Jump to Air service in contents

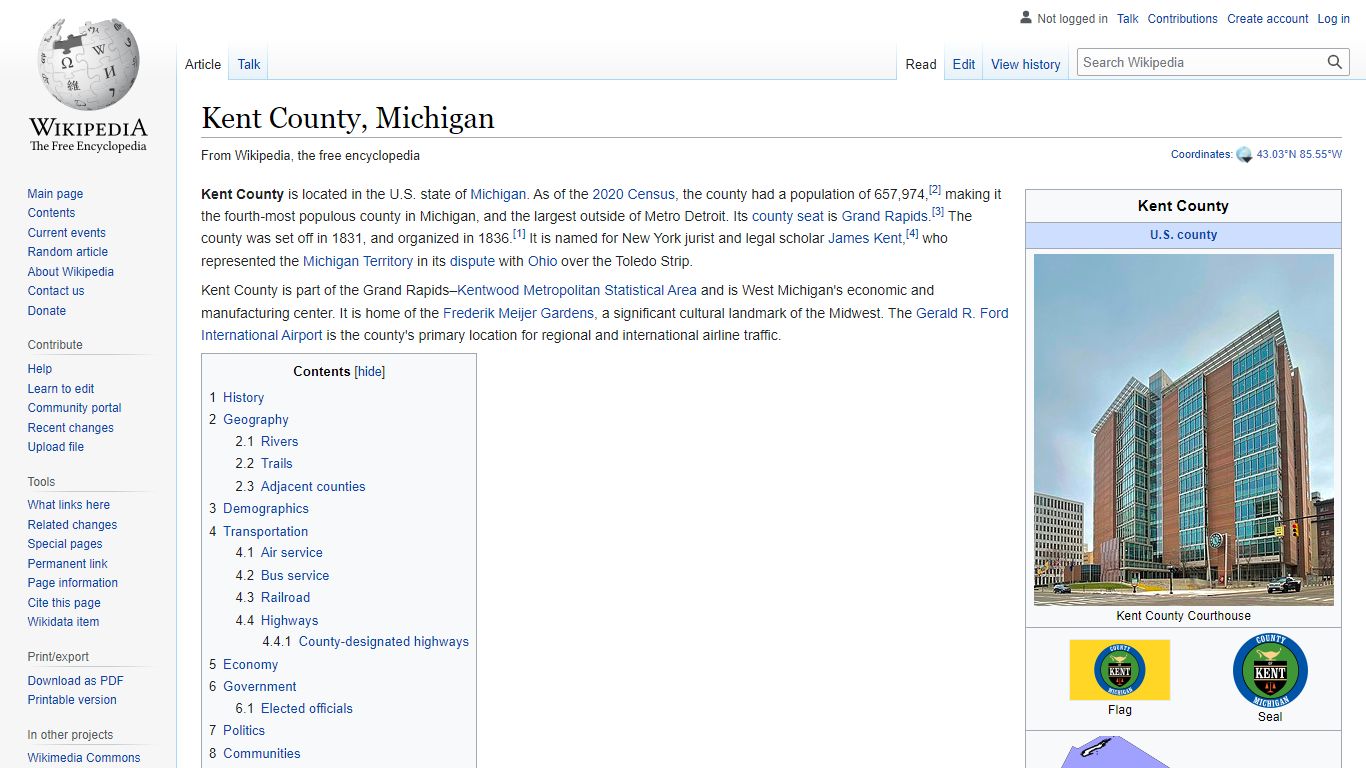[292, 552]
